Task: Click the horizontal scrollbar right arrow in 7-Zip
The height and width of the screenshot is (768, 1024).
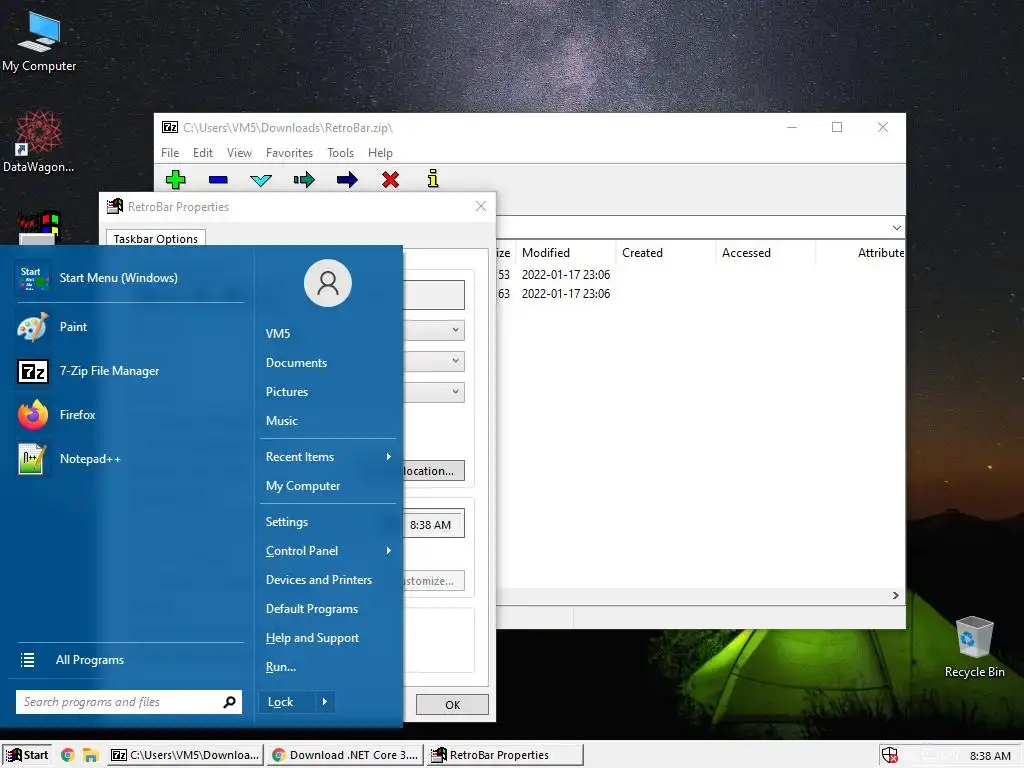Action: 895,596
